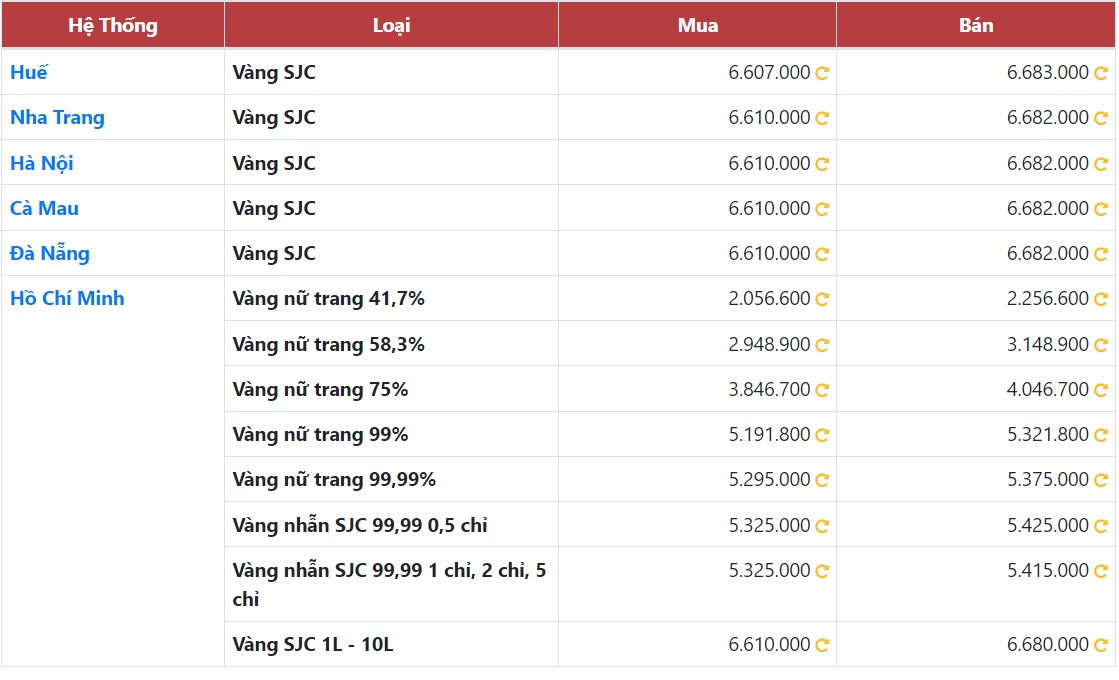
Task: Click the Hồ Chí Minh link
Action: pos(67,298)
